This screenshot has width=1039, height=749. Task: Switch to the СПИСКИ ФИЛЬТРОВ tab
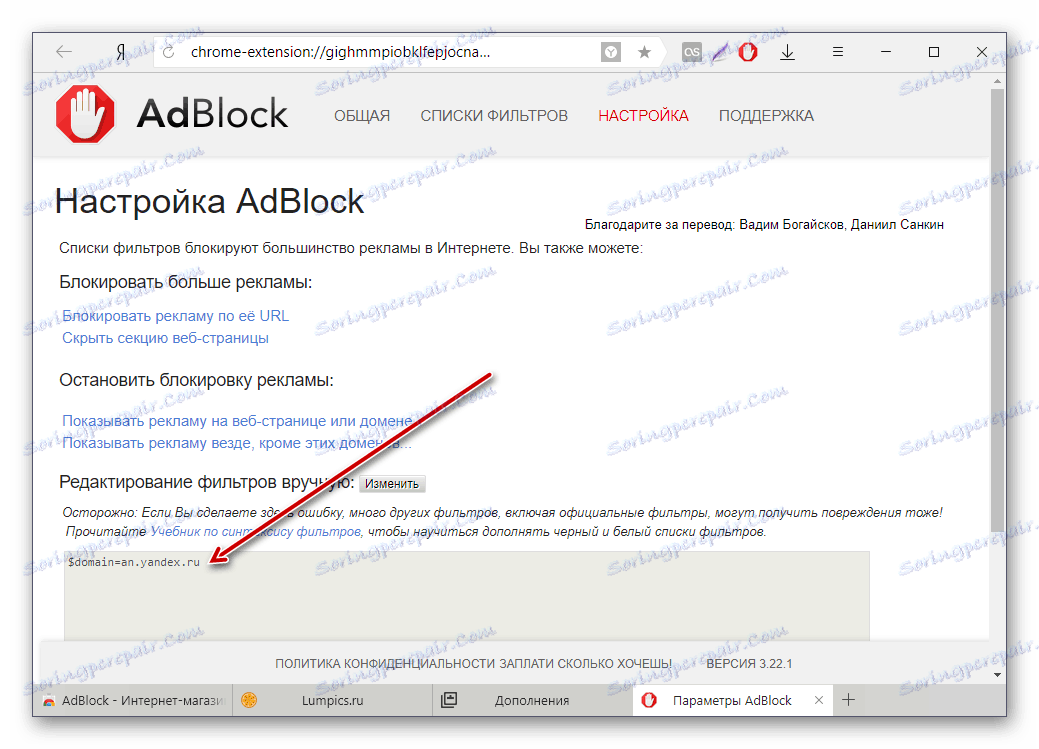click(x=494, y=116)
